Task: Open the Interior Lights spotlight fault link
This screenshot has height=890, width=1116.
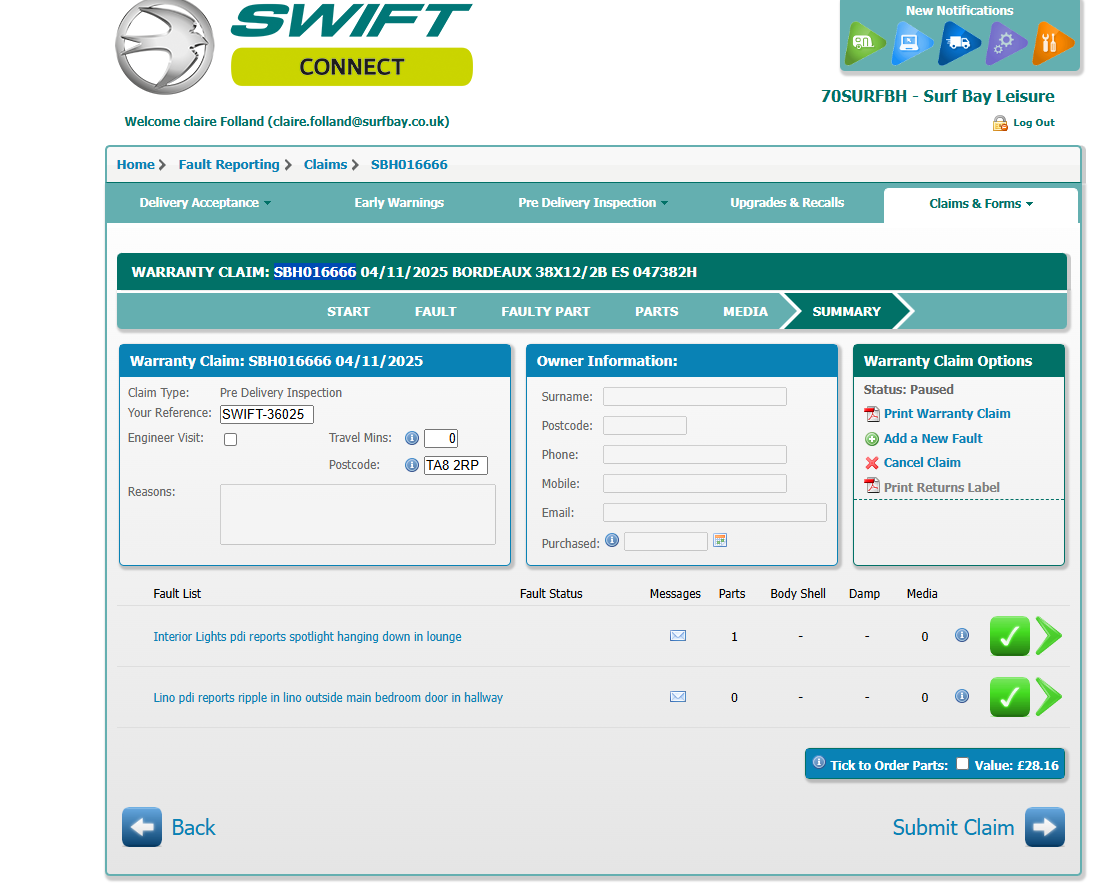Action: (307, 637)
